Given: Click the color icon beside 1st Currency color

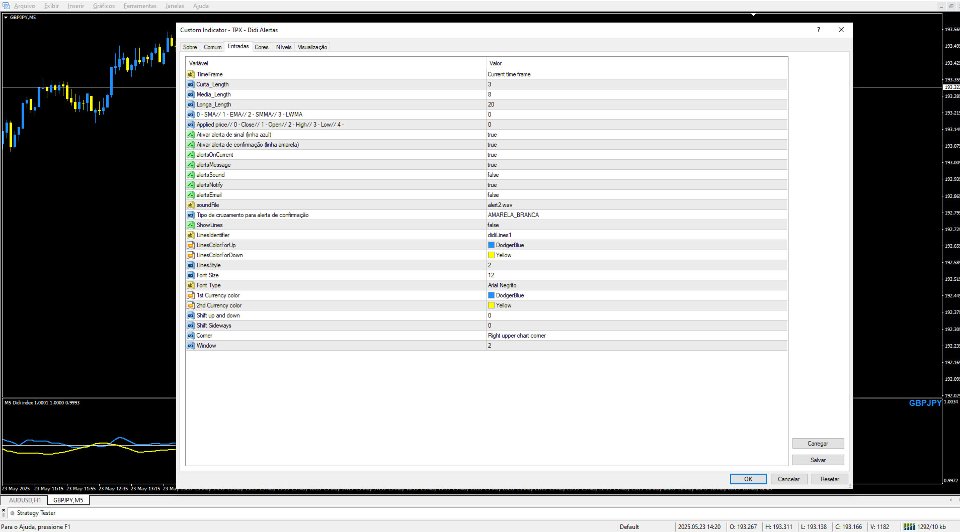Looking at the screenshot, I should click(x=191, y=295).
